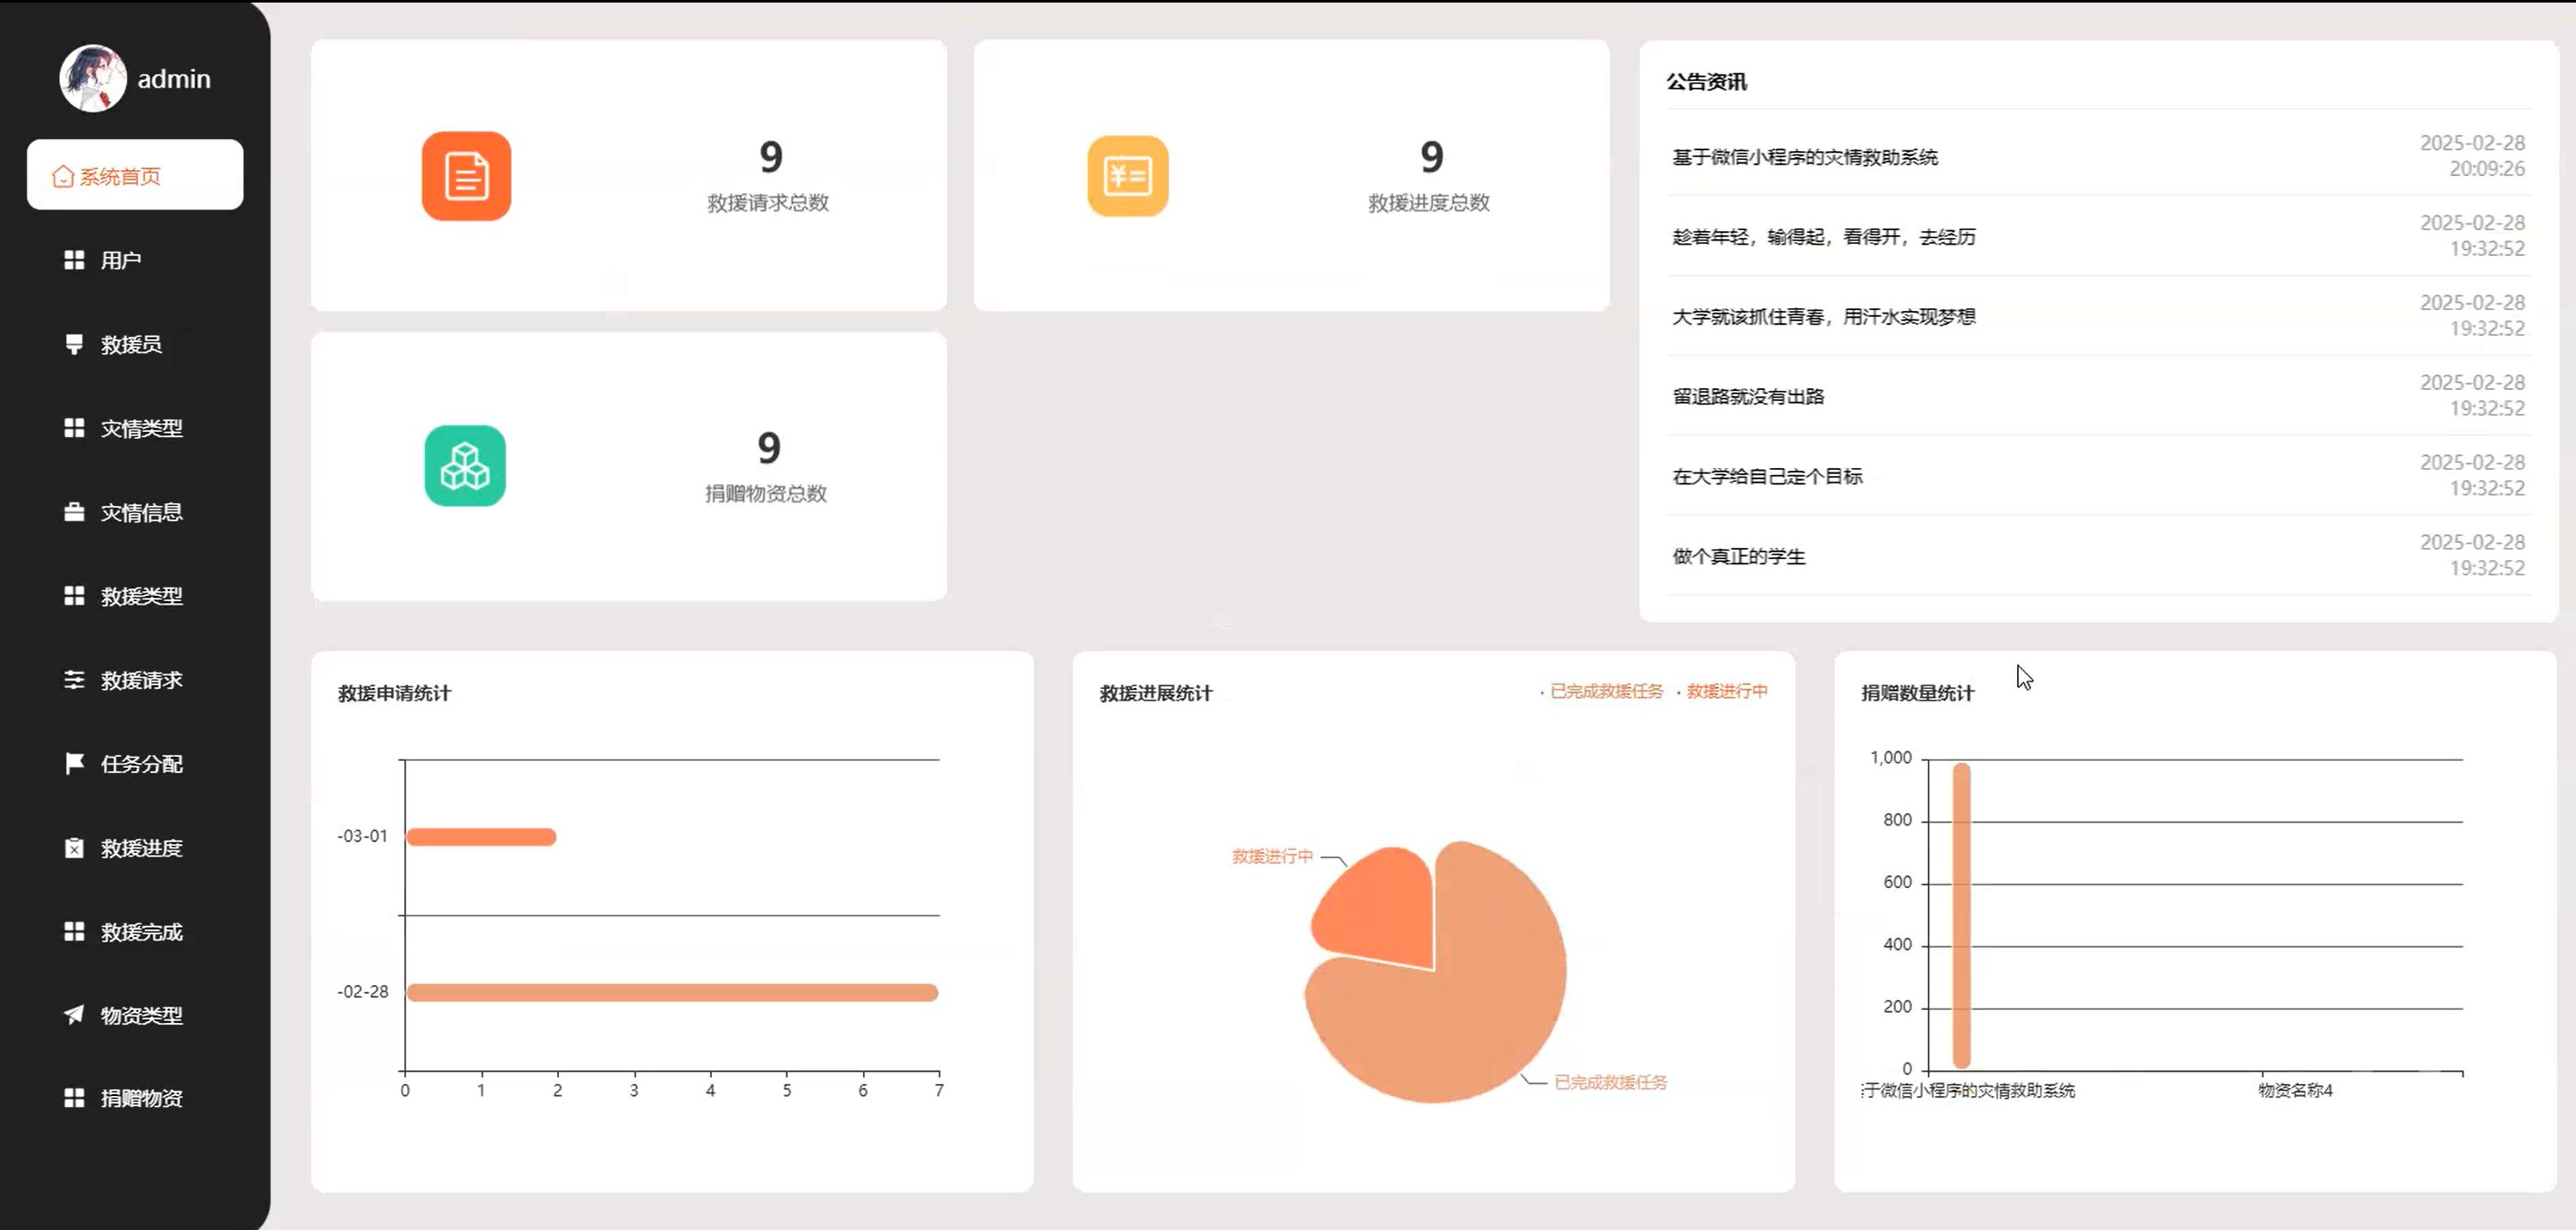Viewport: 2576px width, 1230px height.
Task: Click the -03-01 bar in 救援申请统计
Action: (481, 837)
